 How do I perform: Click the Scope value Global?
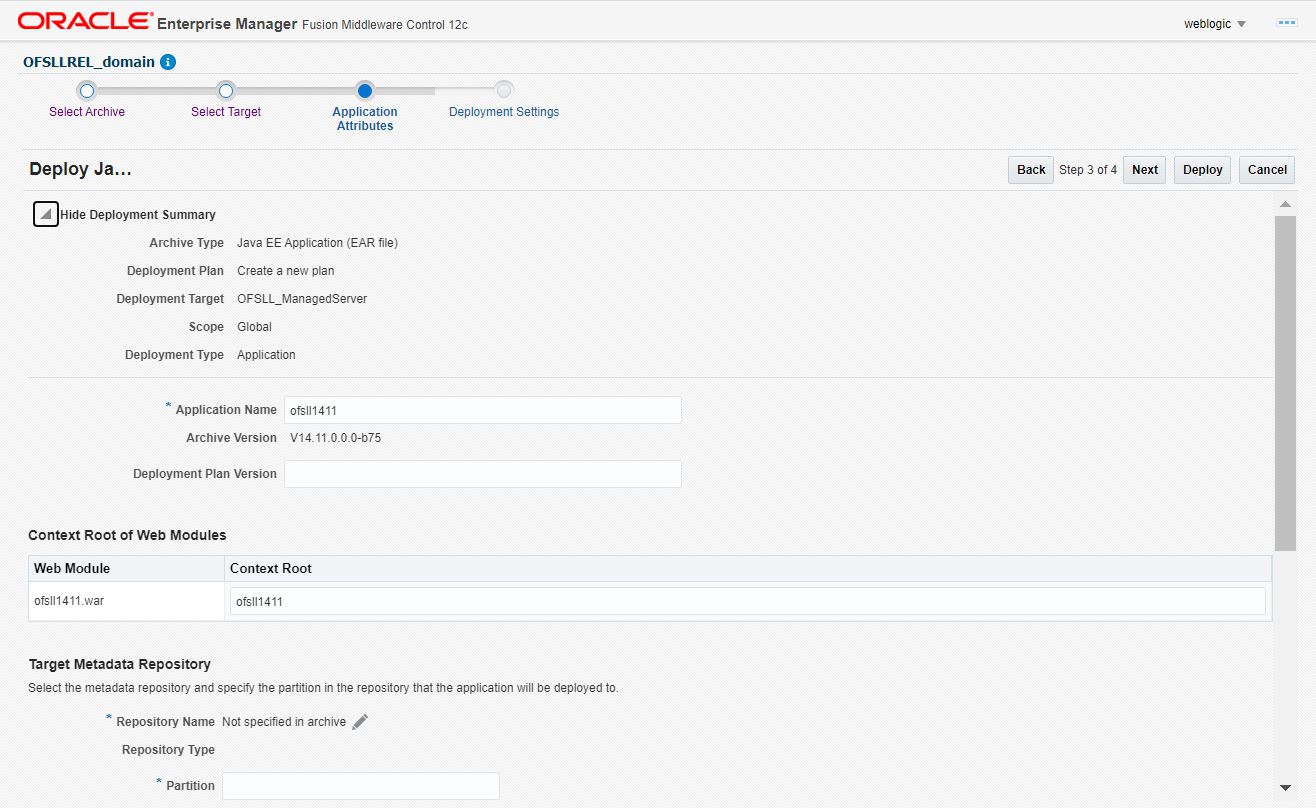point(254,327)
